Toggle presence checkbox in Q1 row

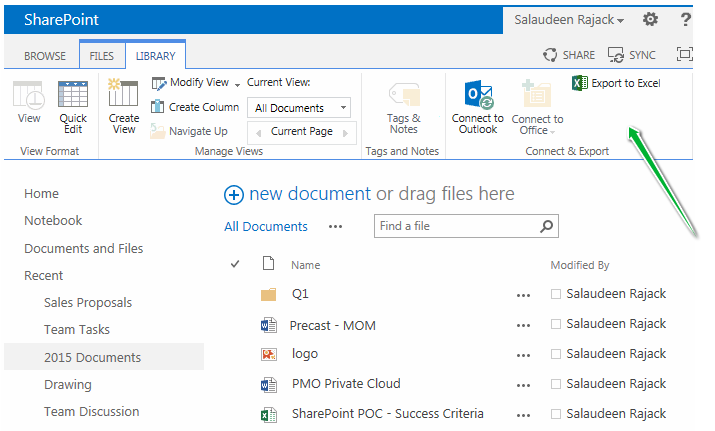click(x=555, y=294)
